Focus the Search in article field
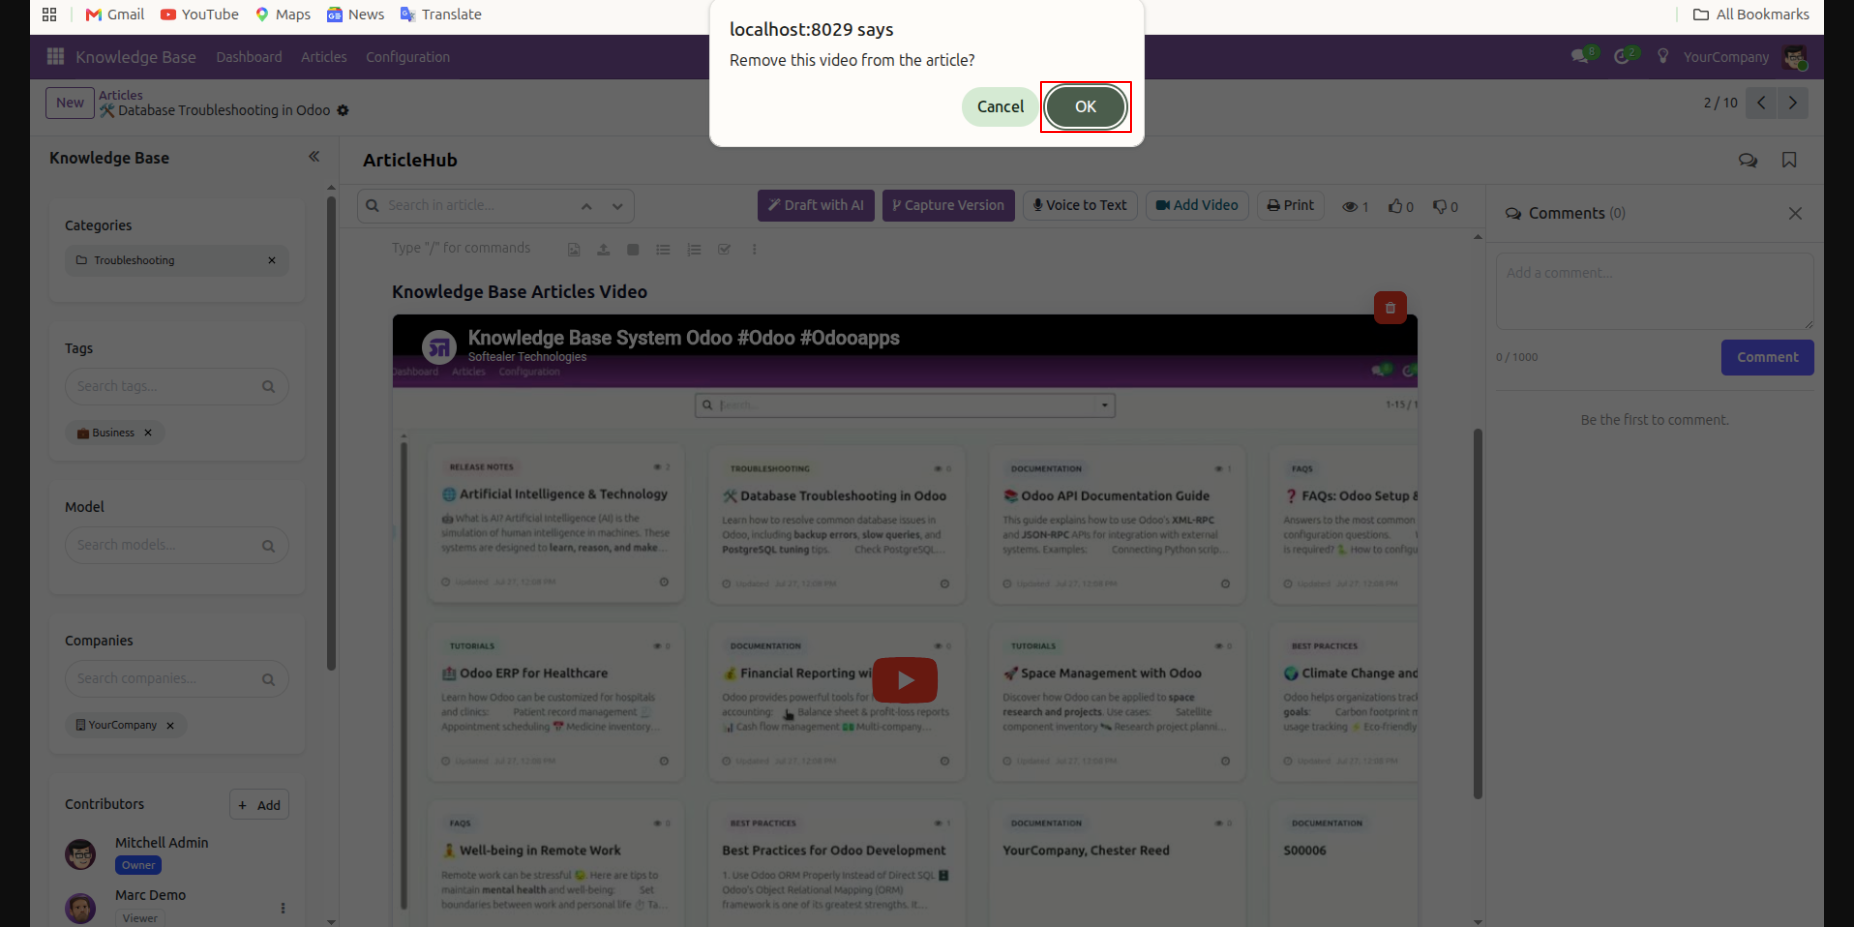The width and height of the screenshot is (1854, 927). pyautogui.click(x=478, y=206)
